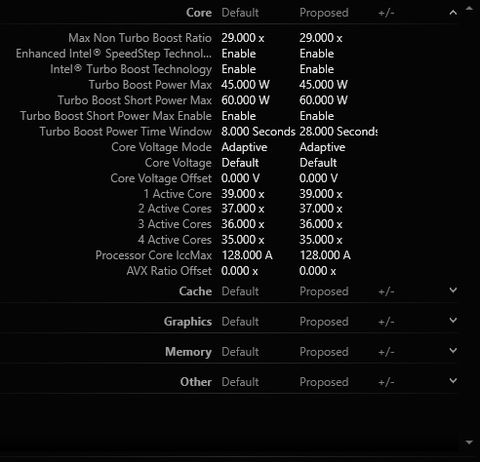Select the Core section header
Viewport: 480px width, 462px height.
pyautogui.click(x=199, y=13)
